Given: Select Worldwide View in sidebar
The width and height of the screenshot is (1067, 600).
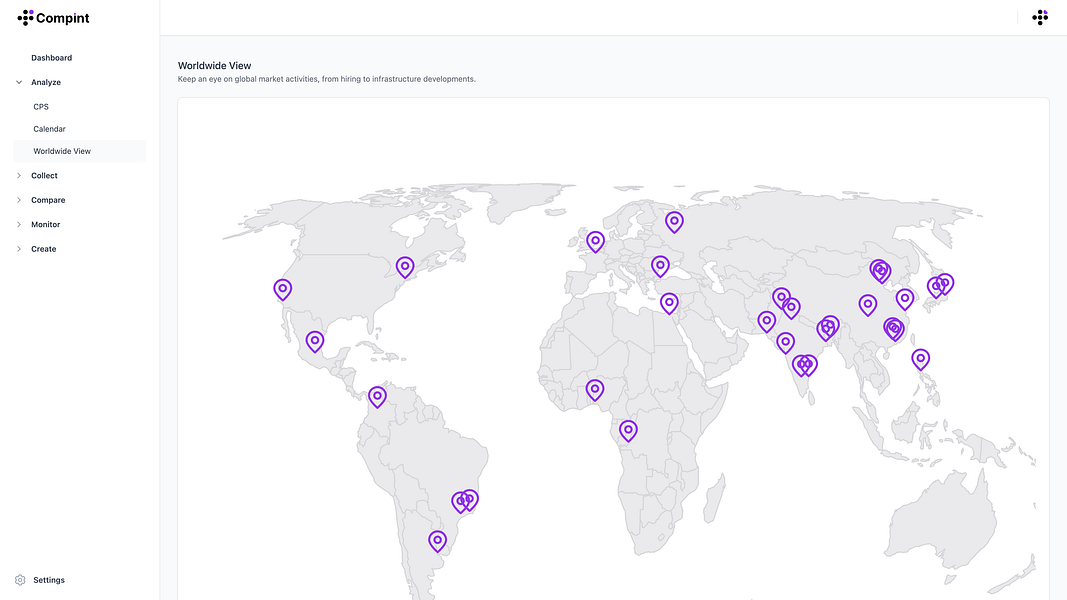Looking at the screenshot, I should pyautogui.click(x=62, y=152).
